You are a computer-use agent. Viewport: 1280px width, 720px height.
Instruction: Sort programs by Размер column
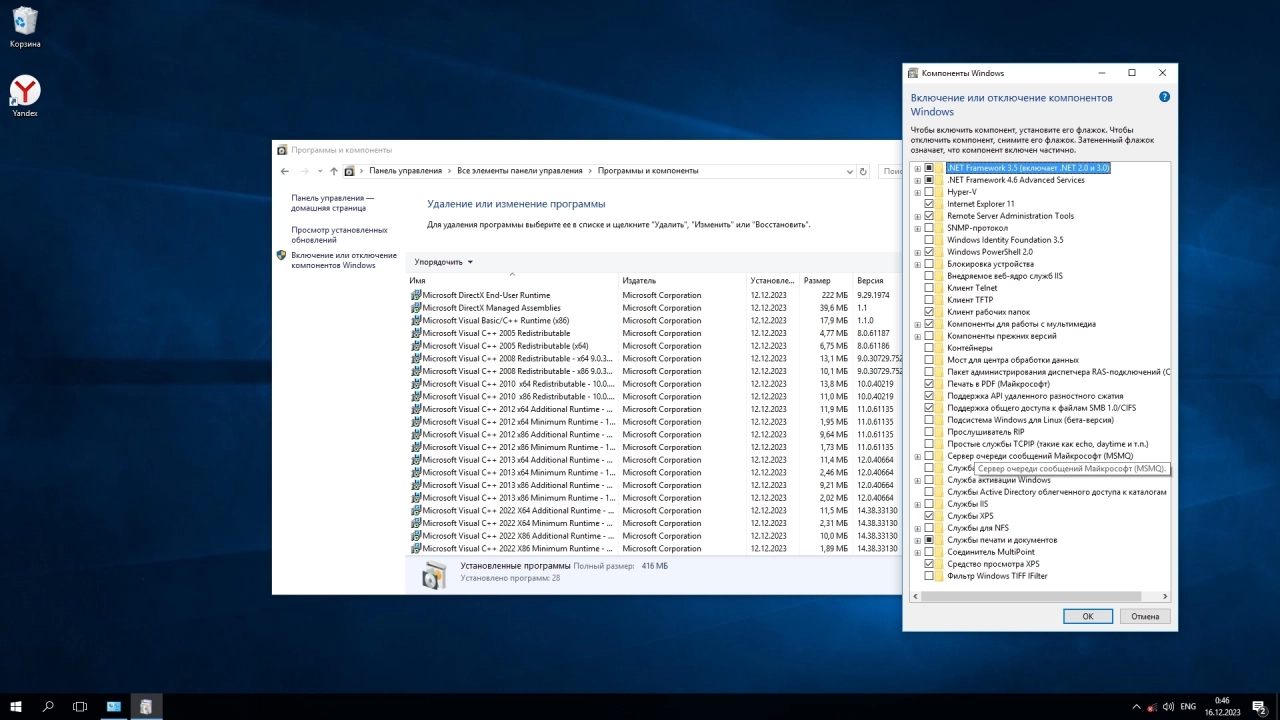click(x=826, y=281)
